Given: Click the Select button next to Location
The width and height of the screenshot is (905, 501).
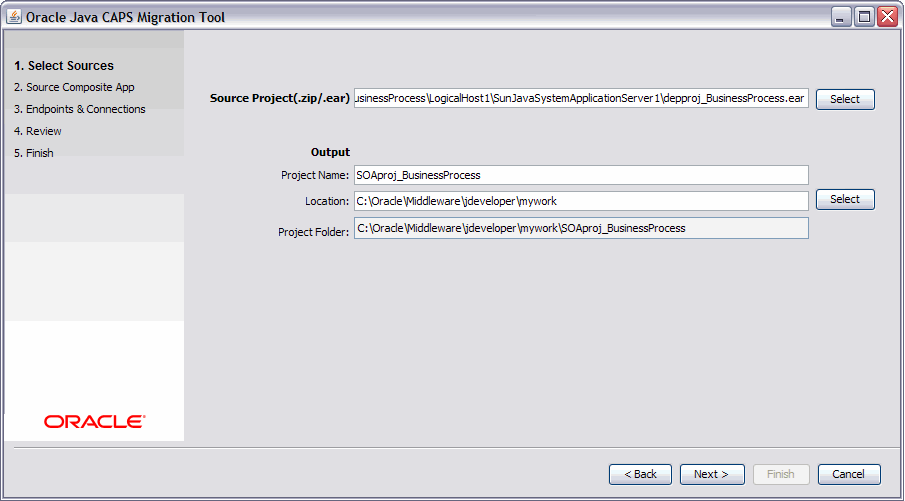Looking at the screenshot, I should (845, 200).
